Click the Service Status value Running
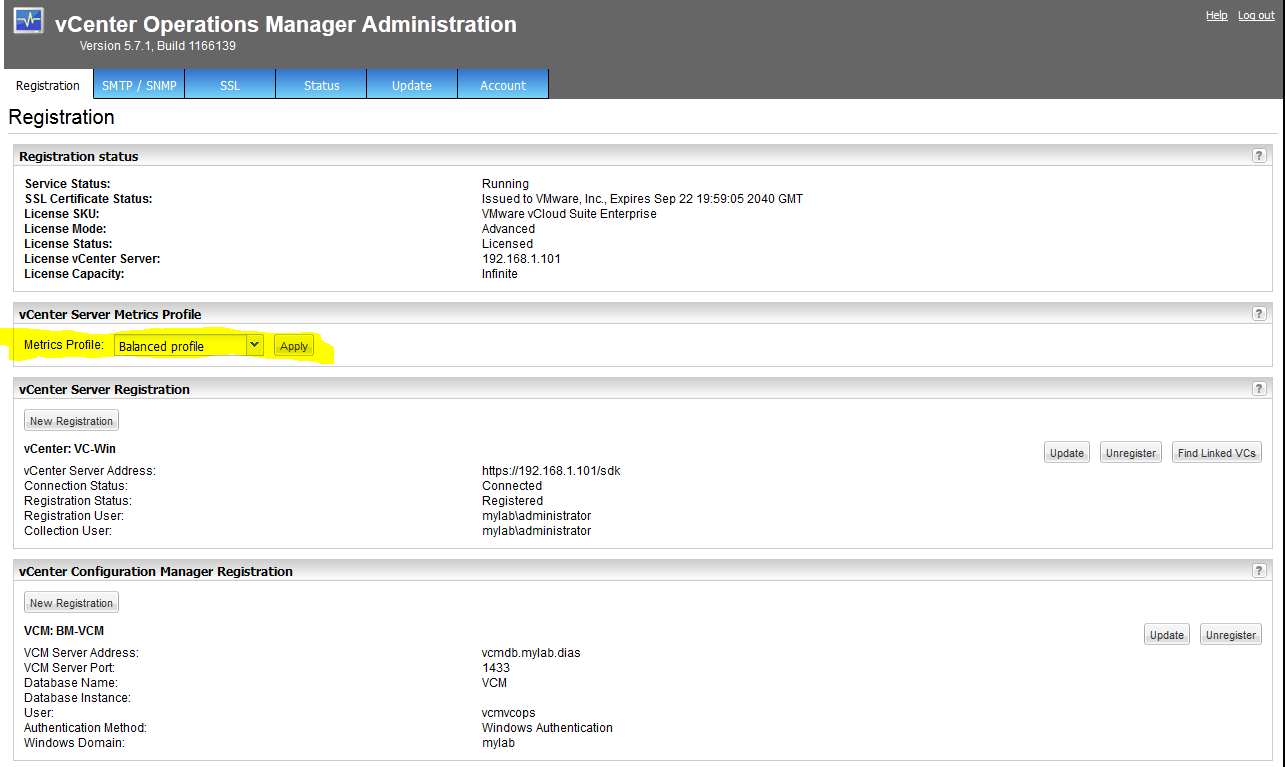The height and width of the screenshot is (767, 1285). (505, 184)
